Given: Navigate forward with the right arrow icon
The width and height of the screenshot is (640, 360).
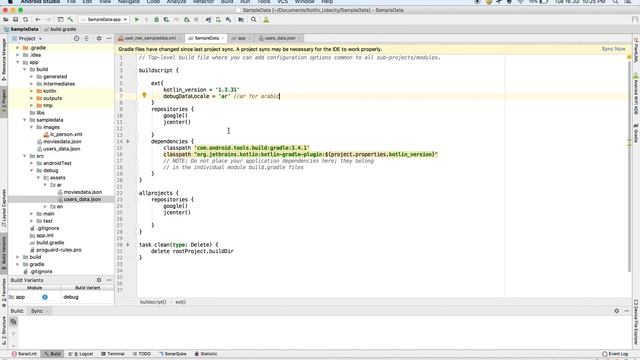Looking at the screenshot, I should tap(48, 19).
